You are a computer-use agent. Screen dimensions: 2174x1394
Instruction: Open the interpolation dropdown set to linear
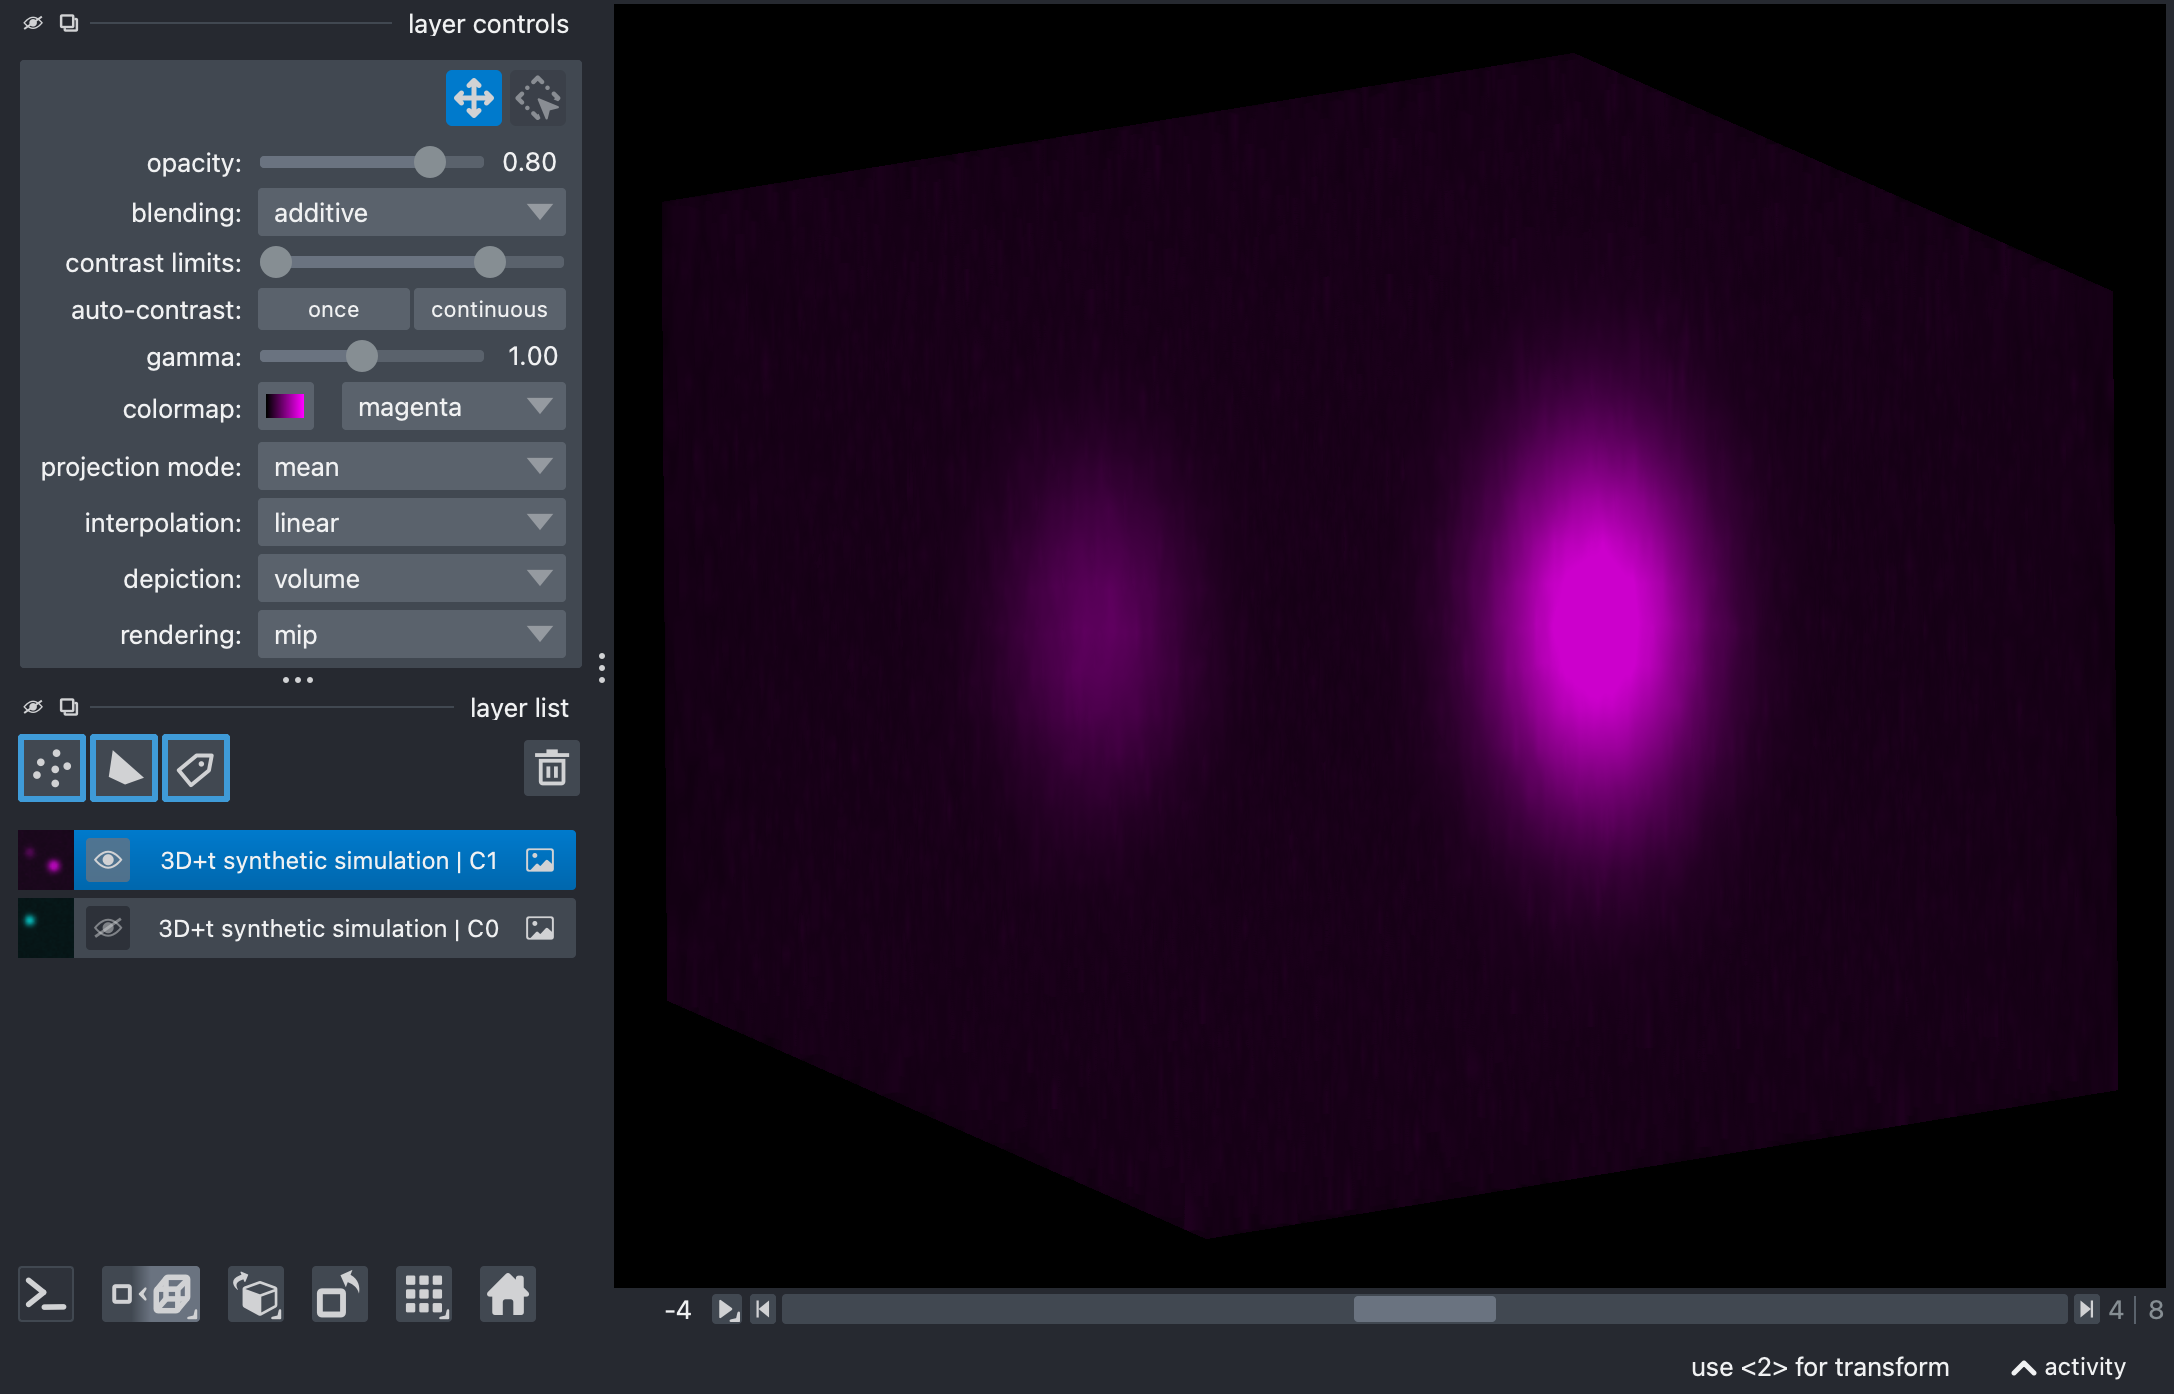pos(412,522)
